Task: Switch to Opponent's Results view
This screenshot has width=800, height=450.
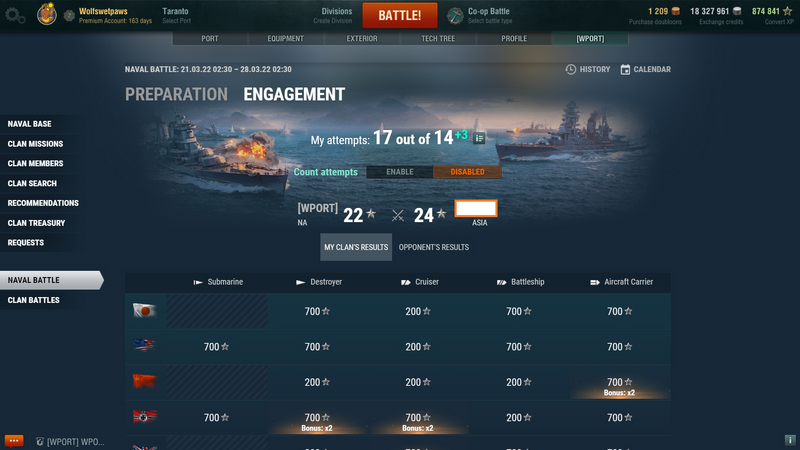Action: click(434, 247)
